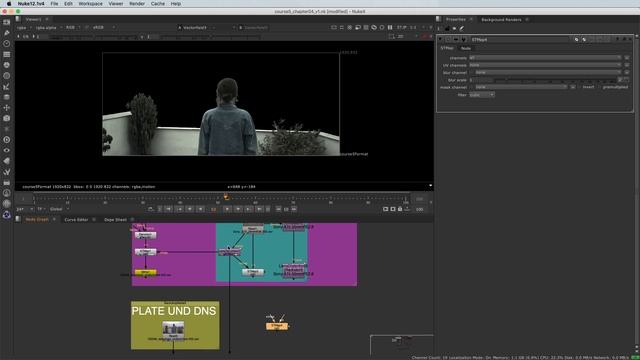640x360 pixels.
Task: Enable the mask channel checkbox
Action: (471, 87)
